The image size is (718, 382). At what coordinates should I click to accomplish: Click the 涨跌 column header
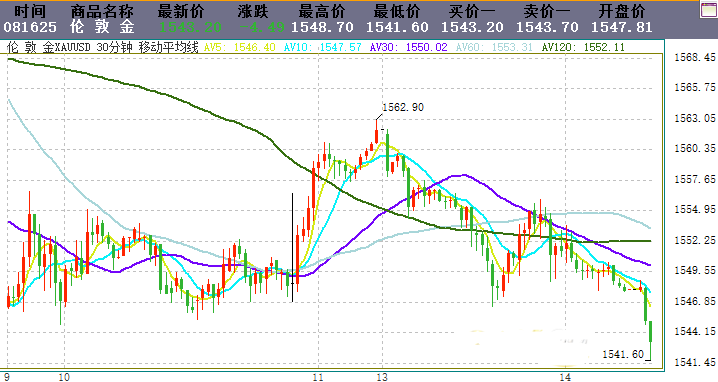click(253, 11)
